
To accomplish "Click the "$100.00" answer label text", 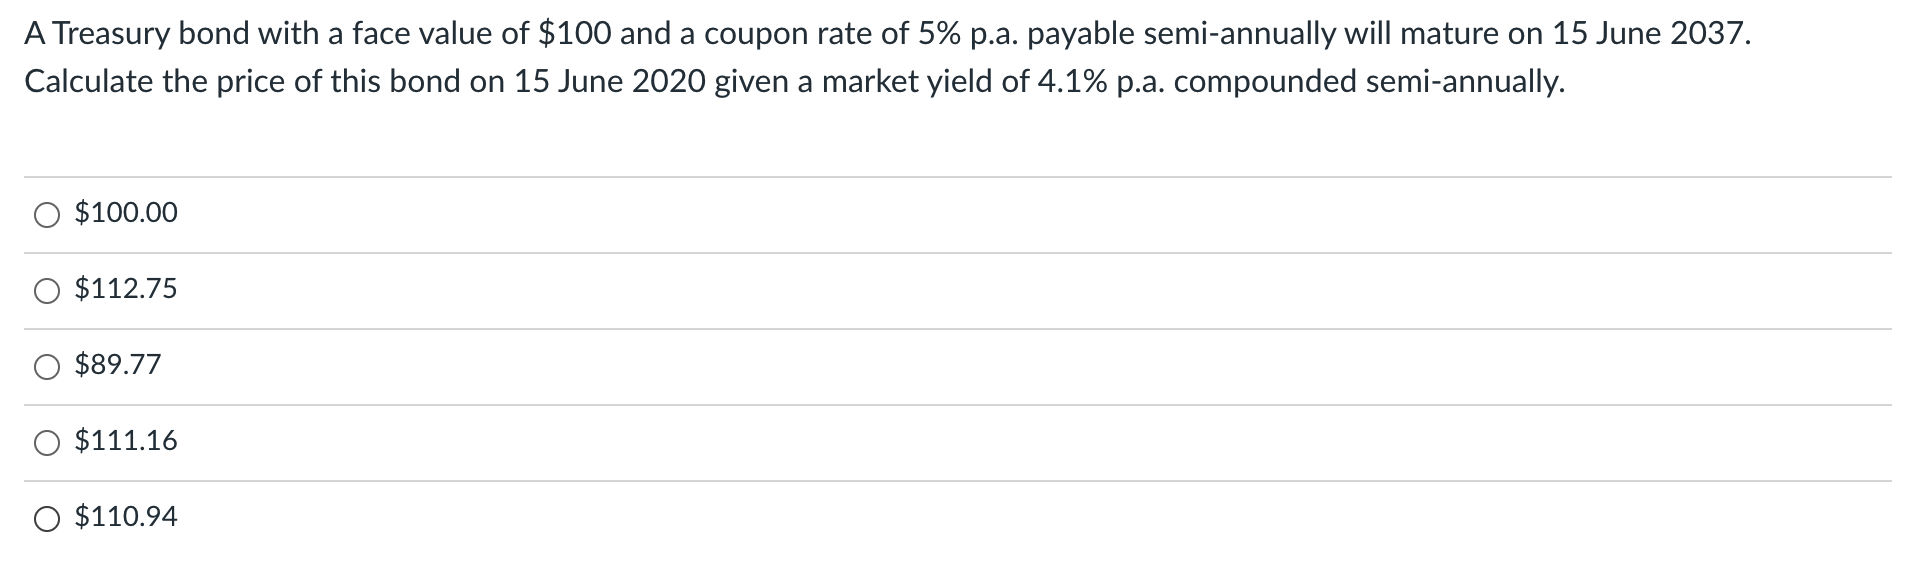I will pyautogui.click(x=126, y=213).
